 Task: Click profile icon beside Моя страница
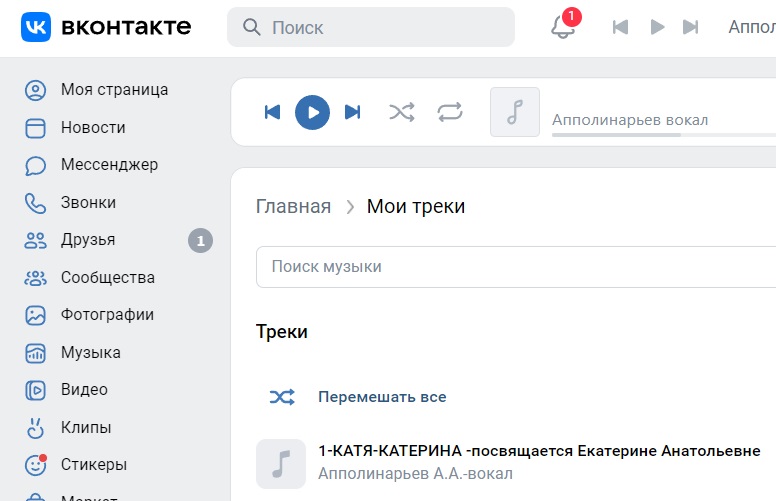tap(36, 91)
